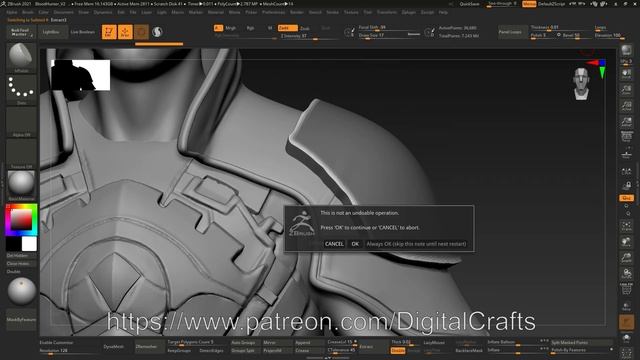Click the orange icon near the bottom of right shelf
Viewport: 640px width, 360px height.
click(626, 322)
